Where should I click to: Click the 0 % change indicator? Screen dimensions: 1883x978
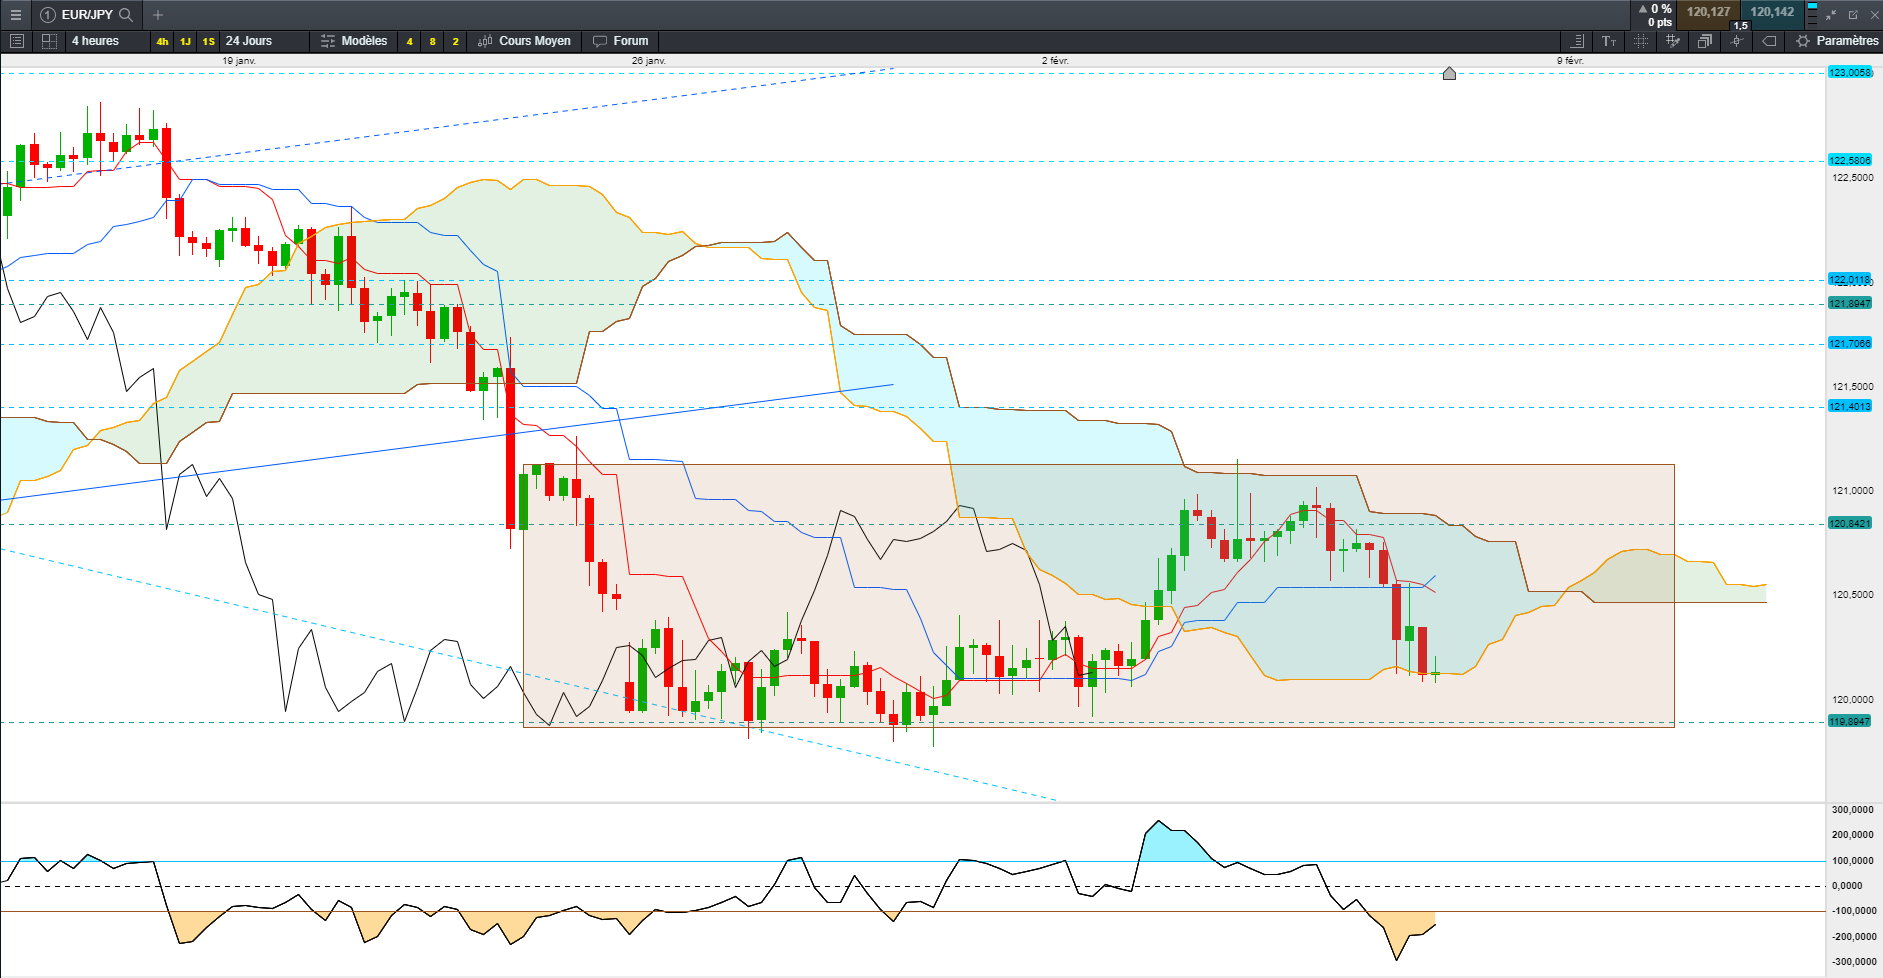click(1655, 9)
